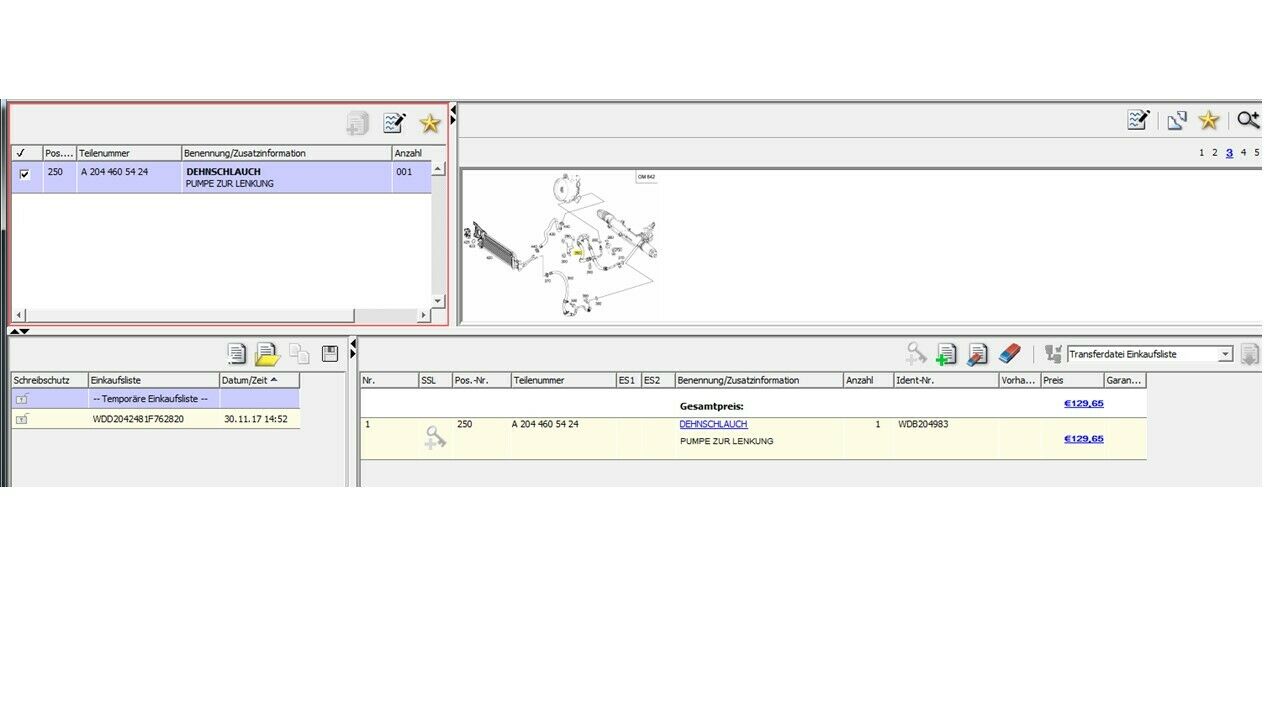Go to diagram page 1
The image size is (1280, 720).
point(1202,153)
